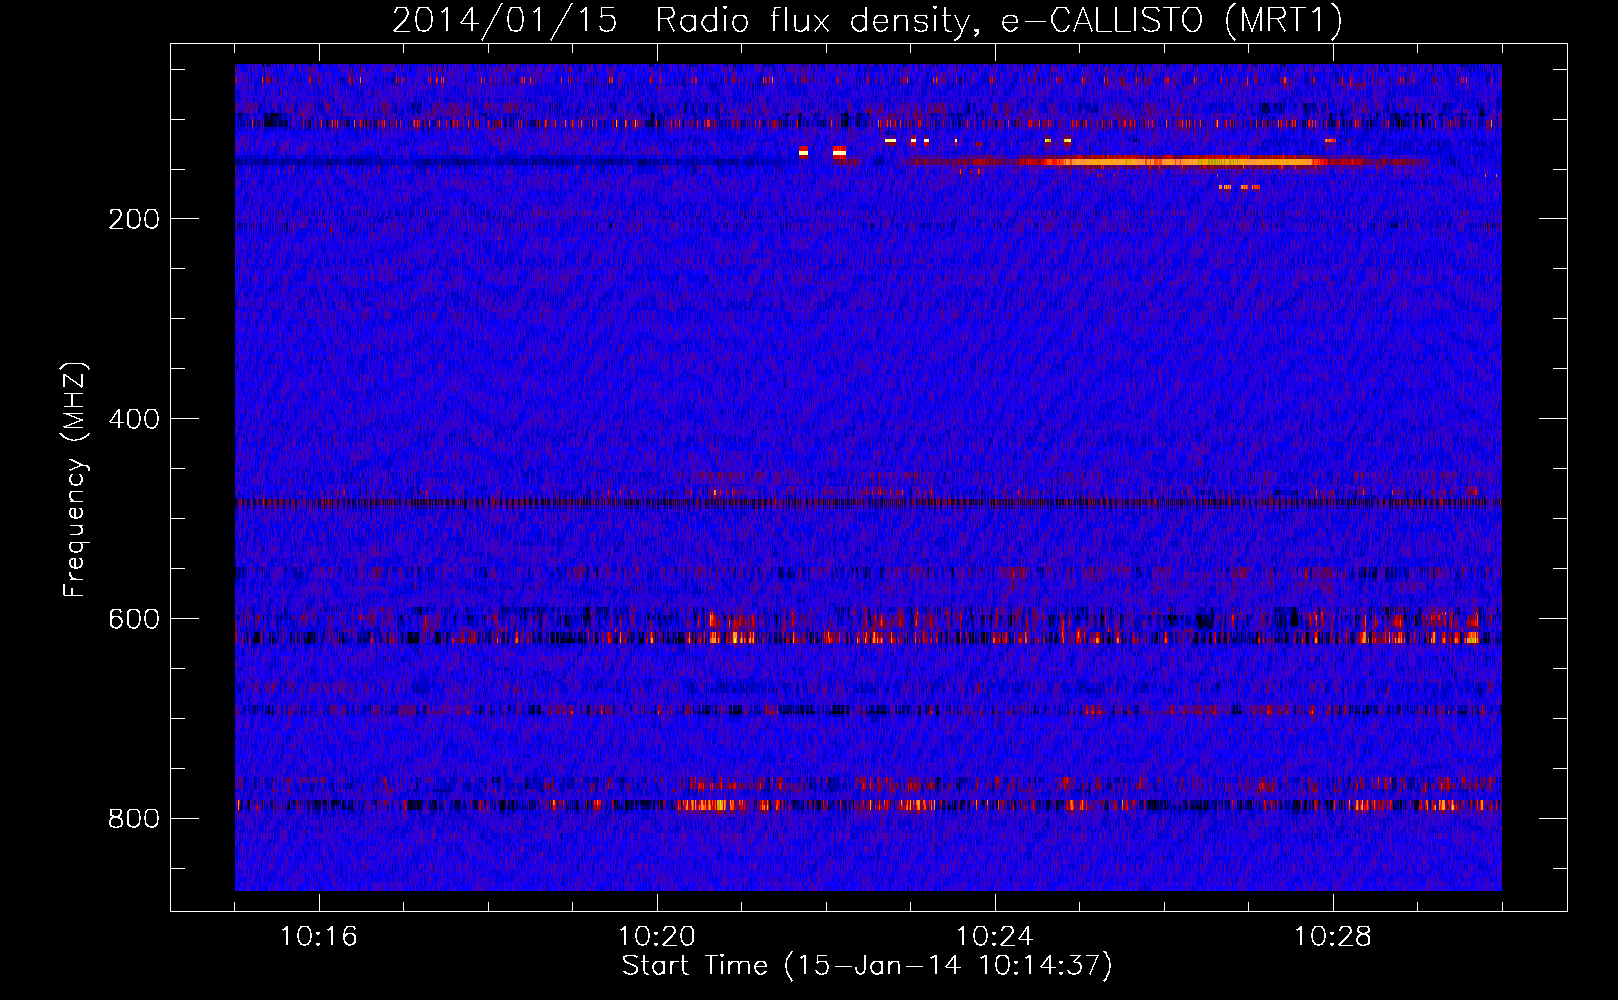Click the '10:28' time tick label
Image resolution: width=1618 pixels, height=1000 pixels.
click(x=1332, y=937)
